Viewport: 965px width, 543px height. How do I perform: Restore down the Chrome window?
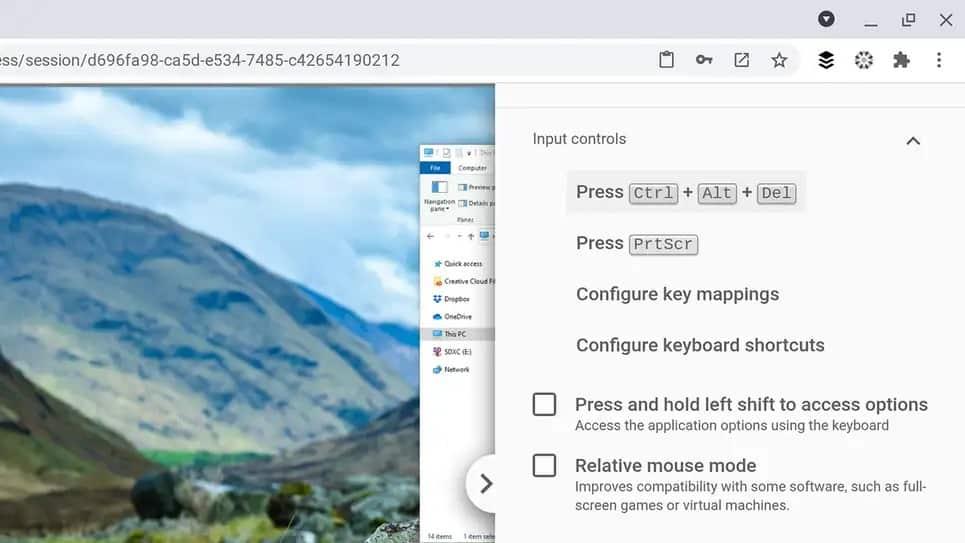point(908,20)
